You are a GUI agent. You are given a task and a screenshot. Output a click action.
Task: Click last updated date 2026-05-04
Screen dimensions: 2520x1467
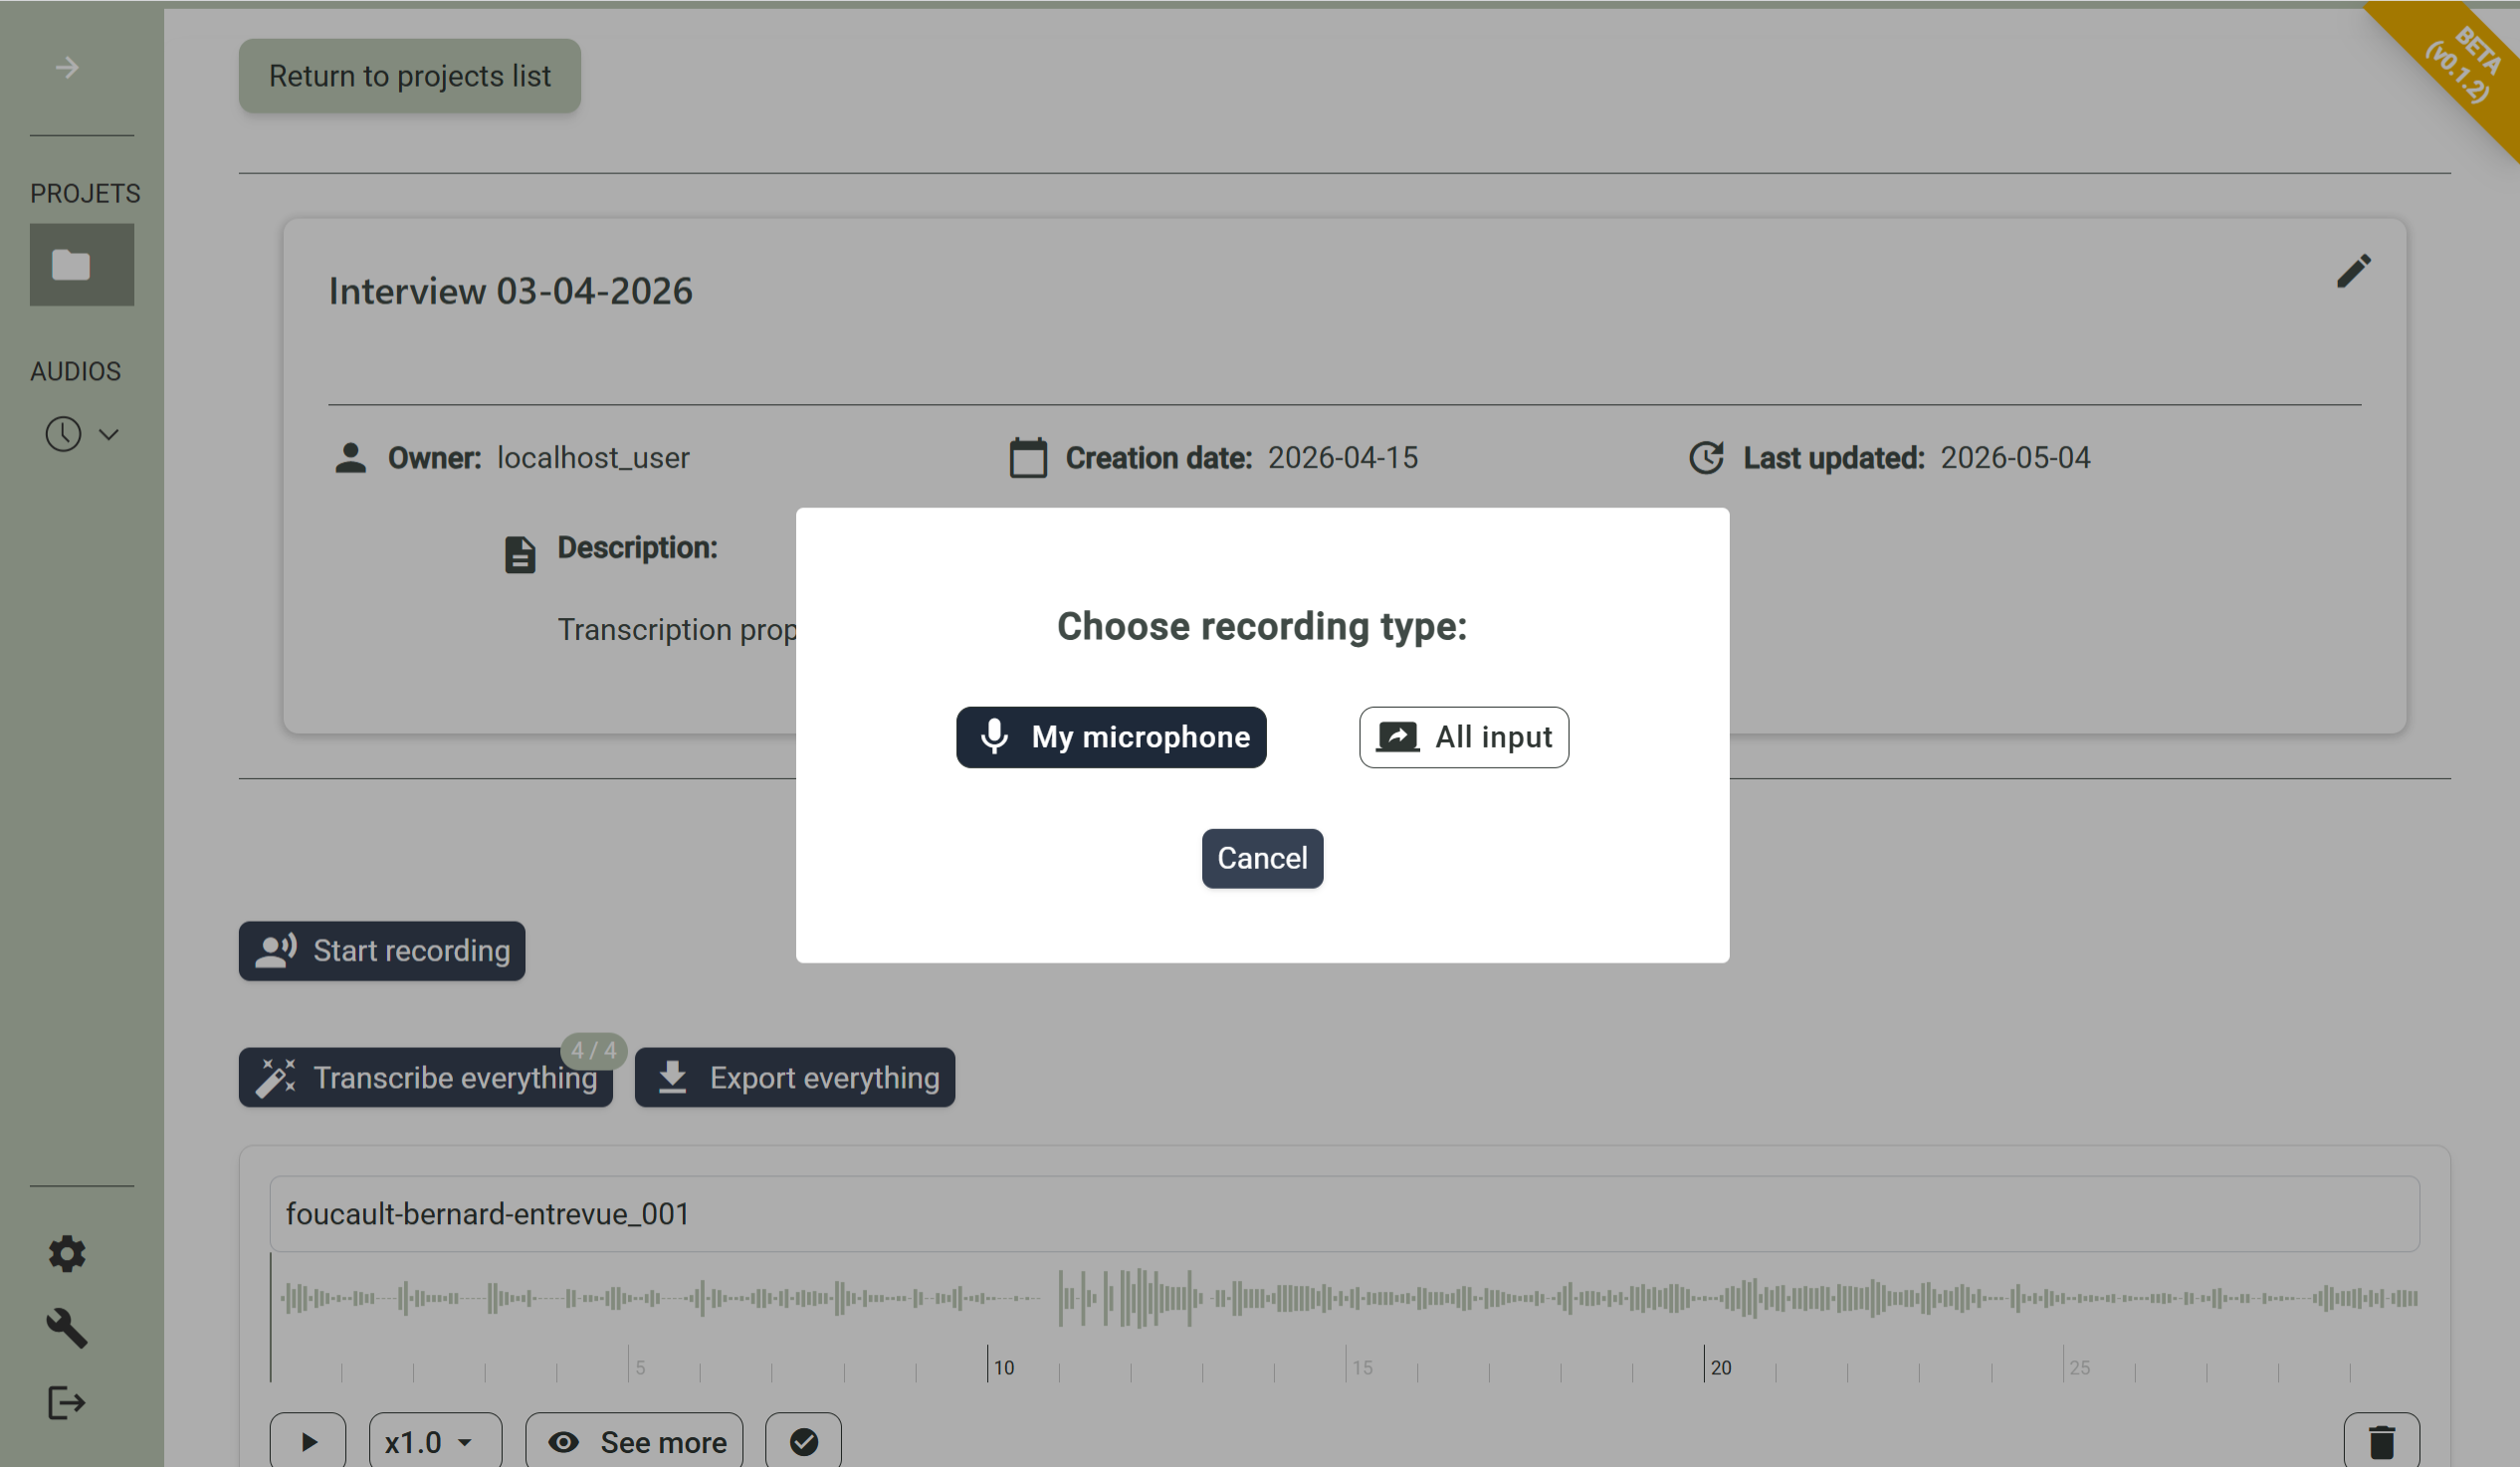(2015, 458)
